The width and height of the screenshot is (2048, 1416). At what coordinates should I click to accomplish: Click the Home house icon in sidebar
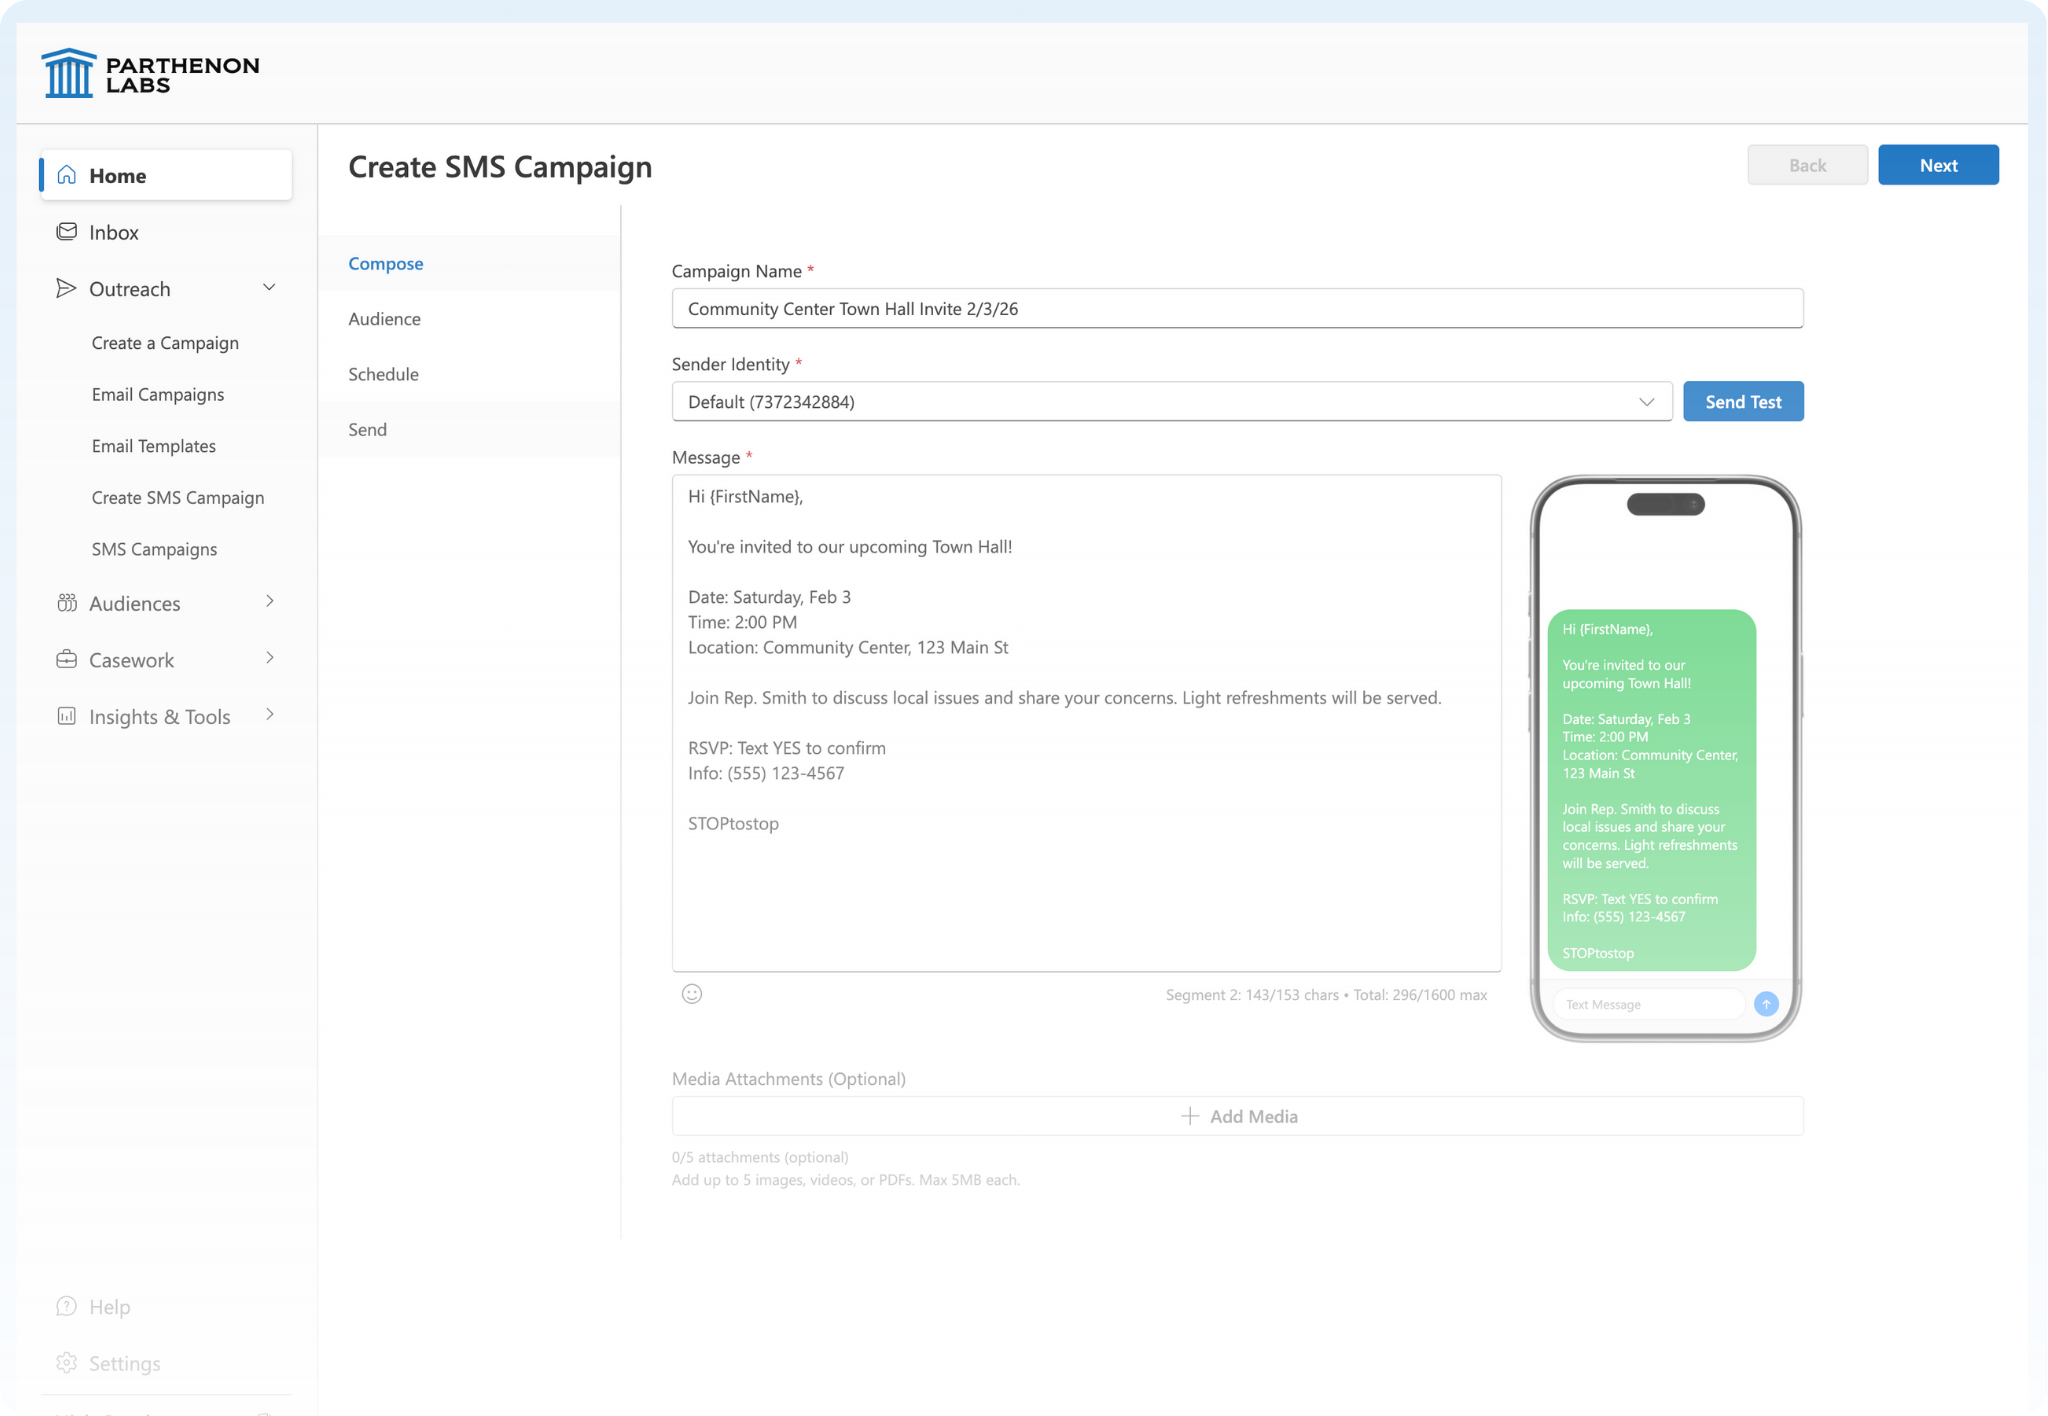pyautogui.click(x=67, y=175)
